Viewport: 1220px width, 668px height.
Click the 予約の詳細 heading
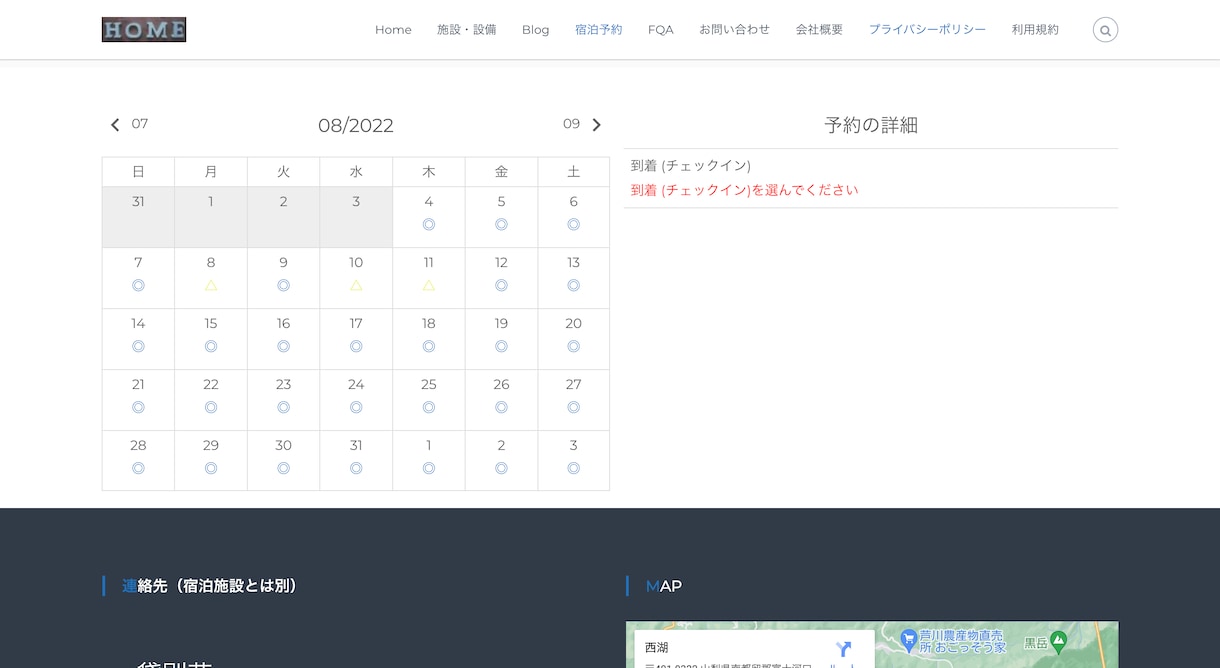tap(871, 125)
